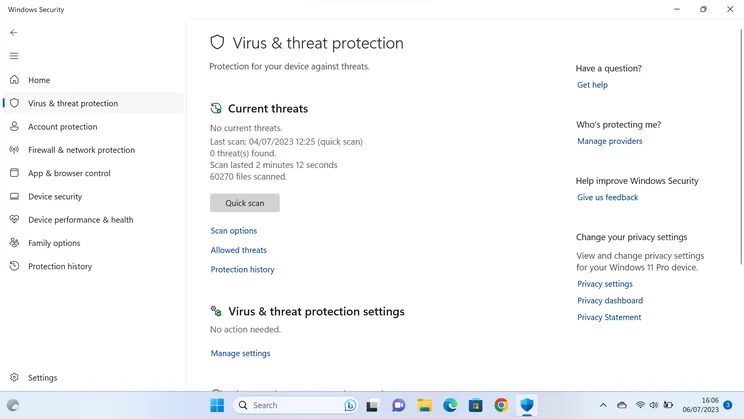Click the App & browser control icon
Viewport: 744px width, 419px height.
point(14,173)
